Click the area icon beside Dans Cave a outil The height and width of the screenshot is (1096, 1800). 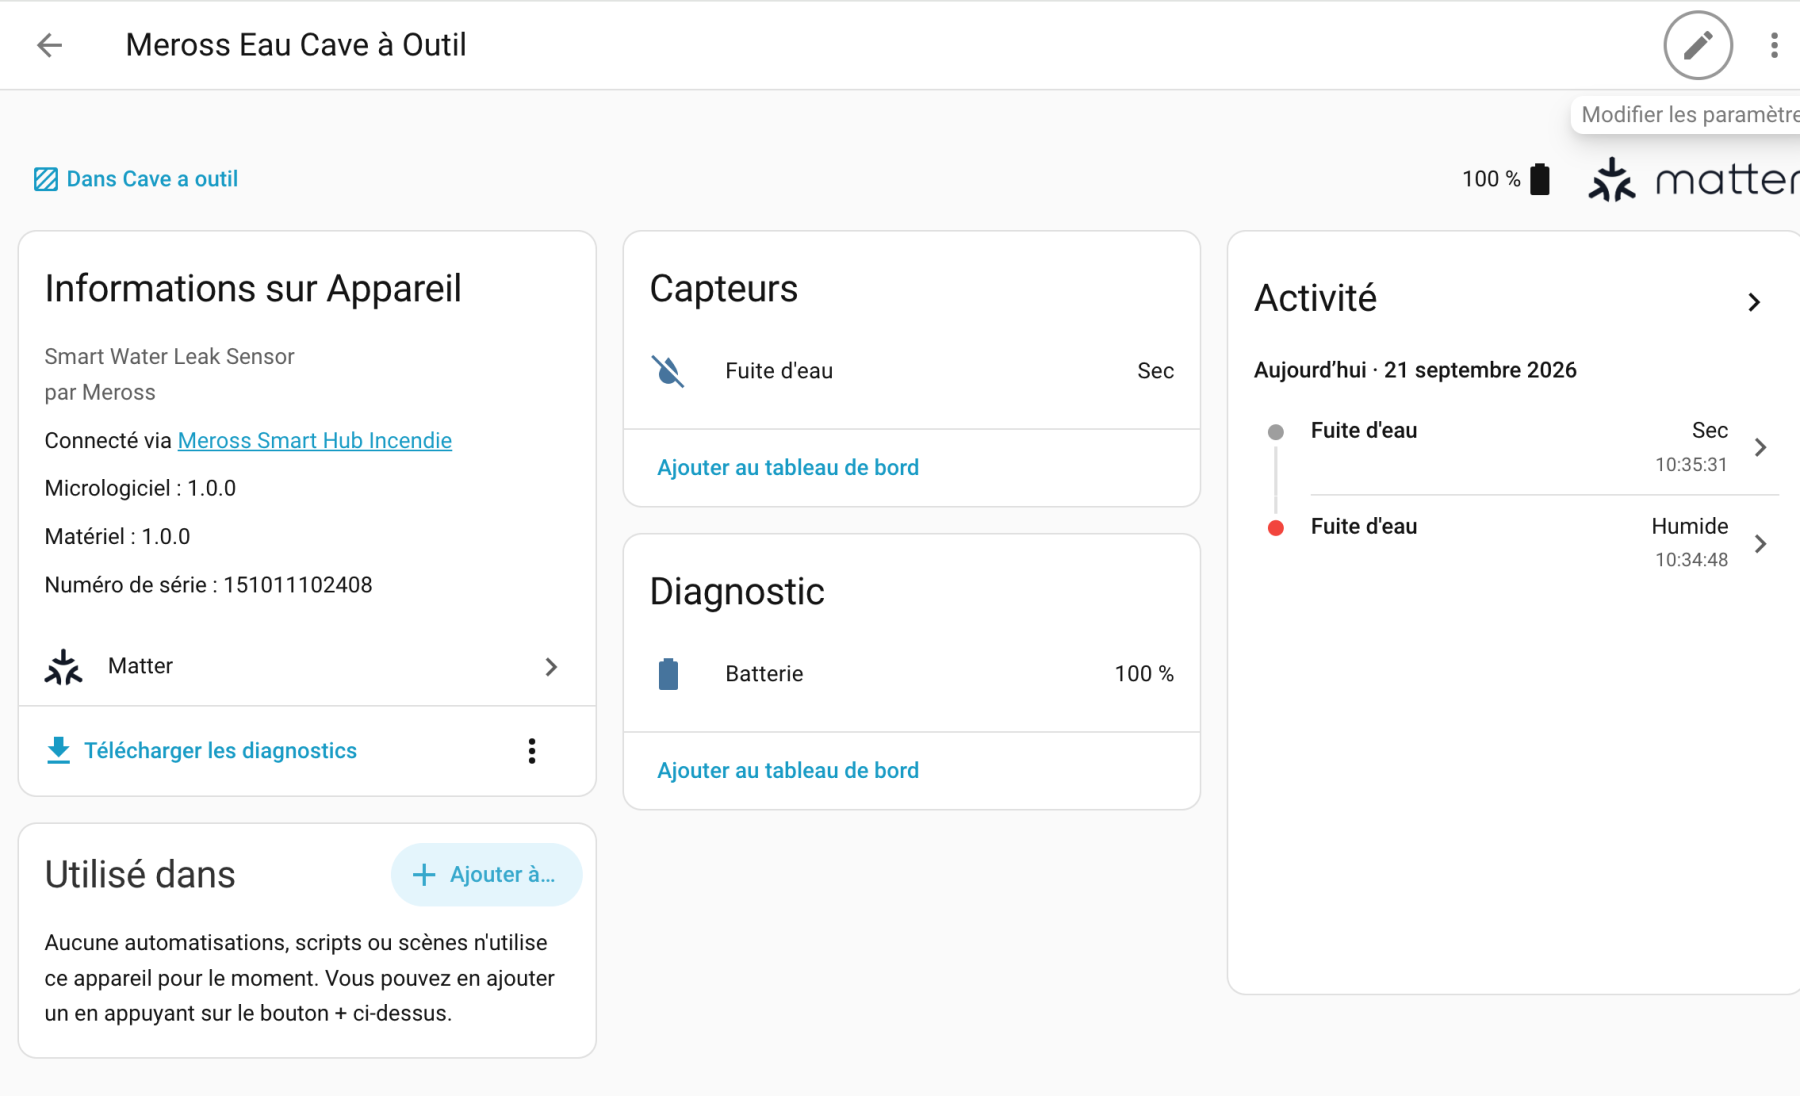(x=46, y=179)
